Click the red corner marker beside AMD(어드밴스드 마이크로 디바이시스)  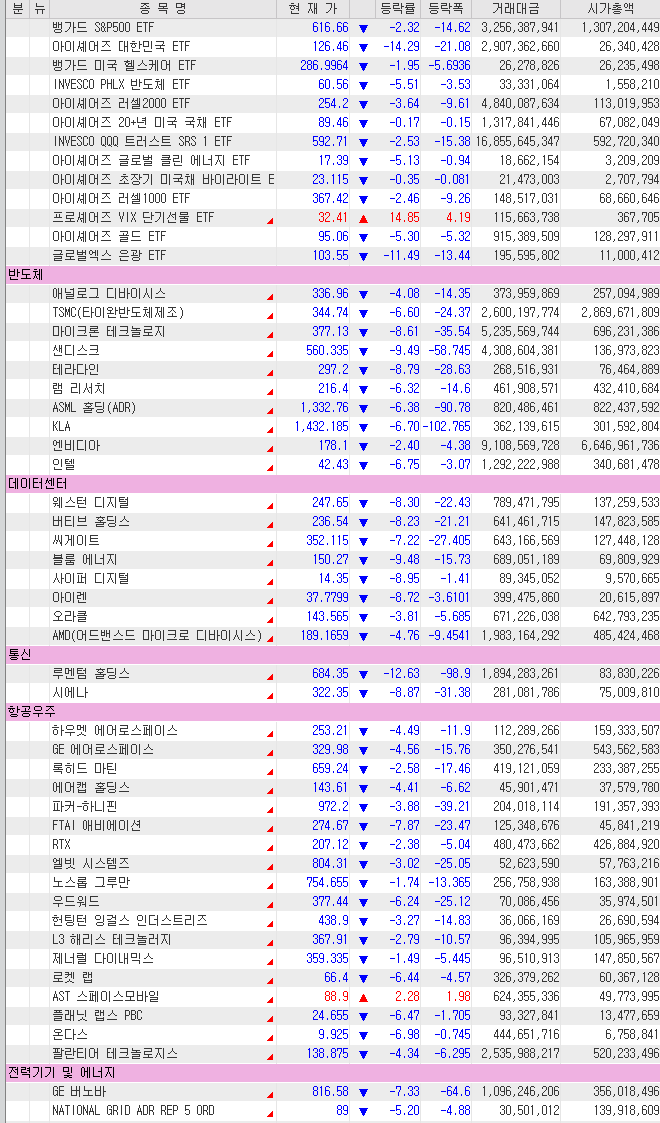270,639
